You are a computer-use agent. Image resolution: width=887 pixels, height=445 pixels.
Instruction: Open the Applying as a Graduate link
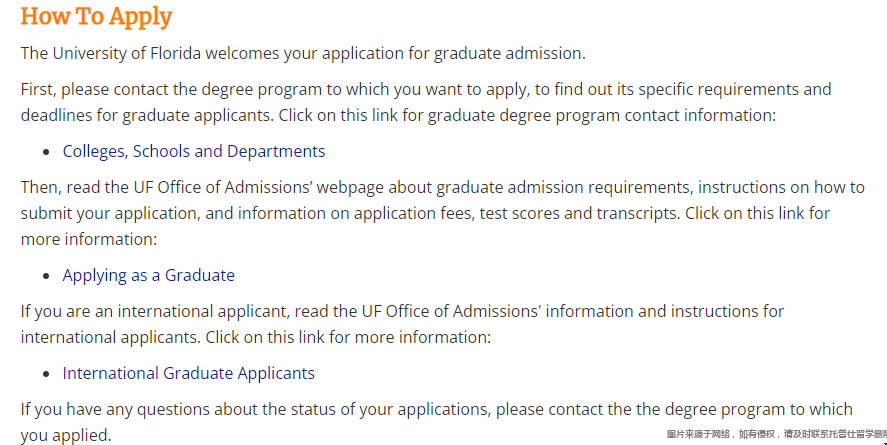tap(148, 275)
